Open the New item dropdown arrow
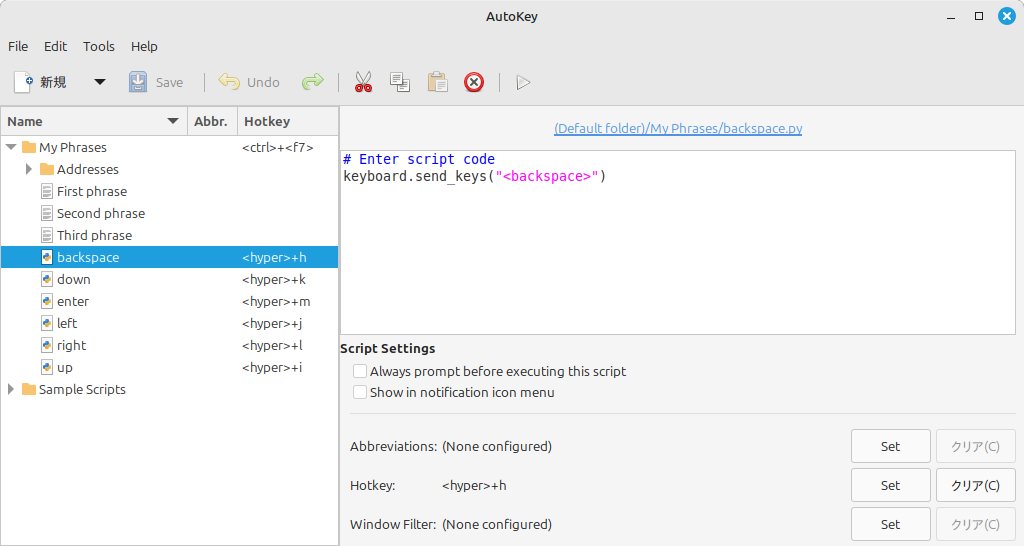The image size is (1024, 546). click(99, 82)
